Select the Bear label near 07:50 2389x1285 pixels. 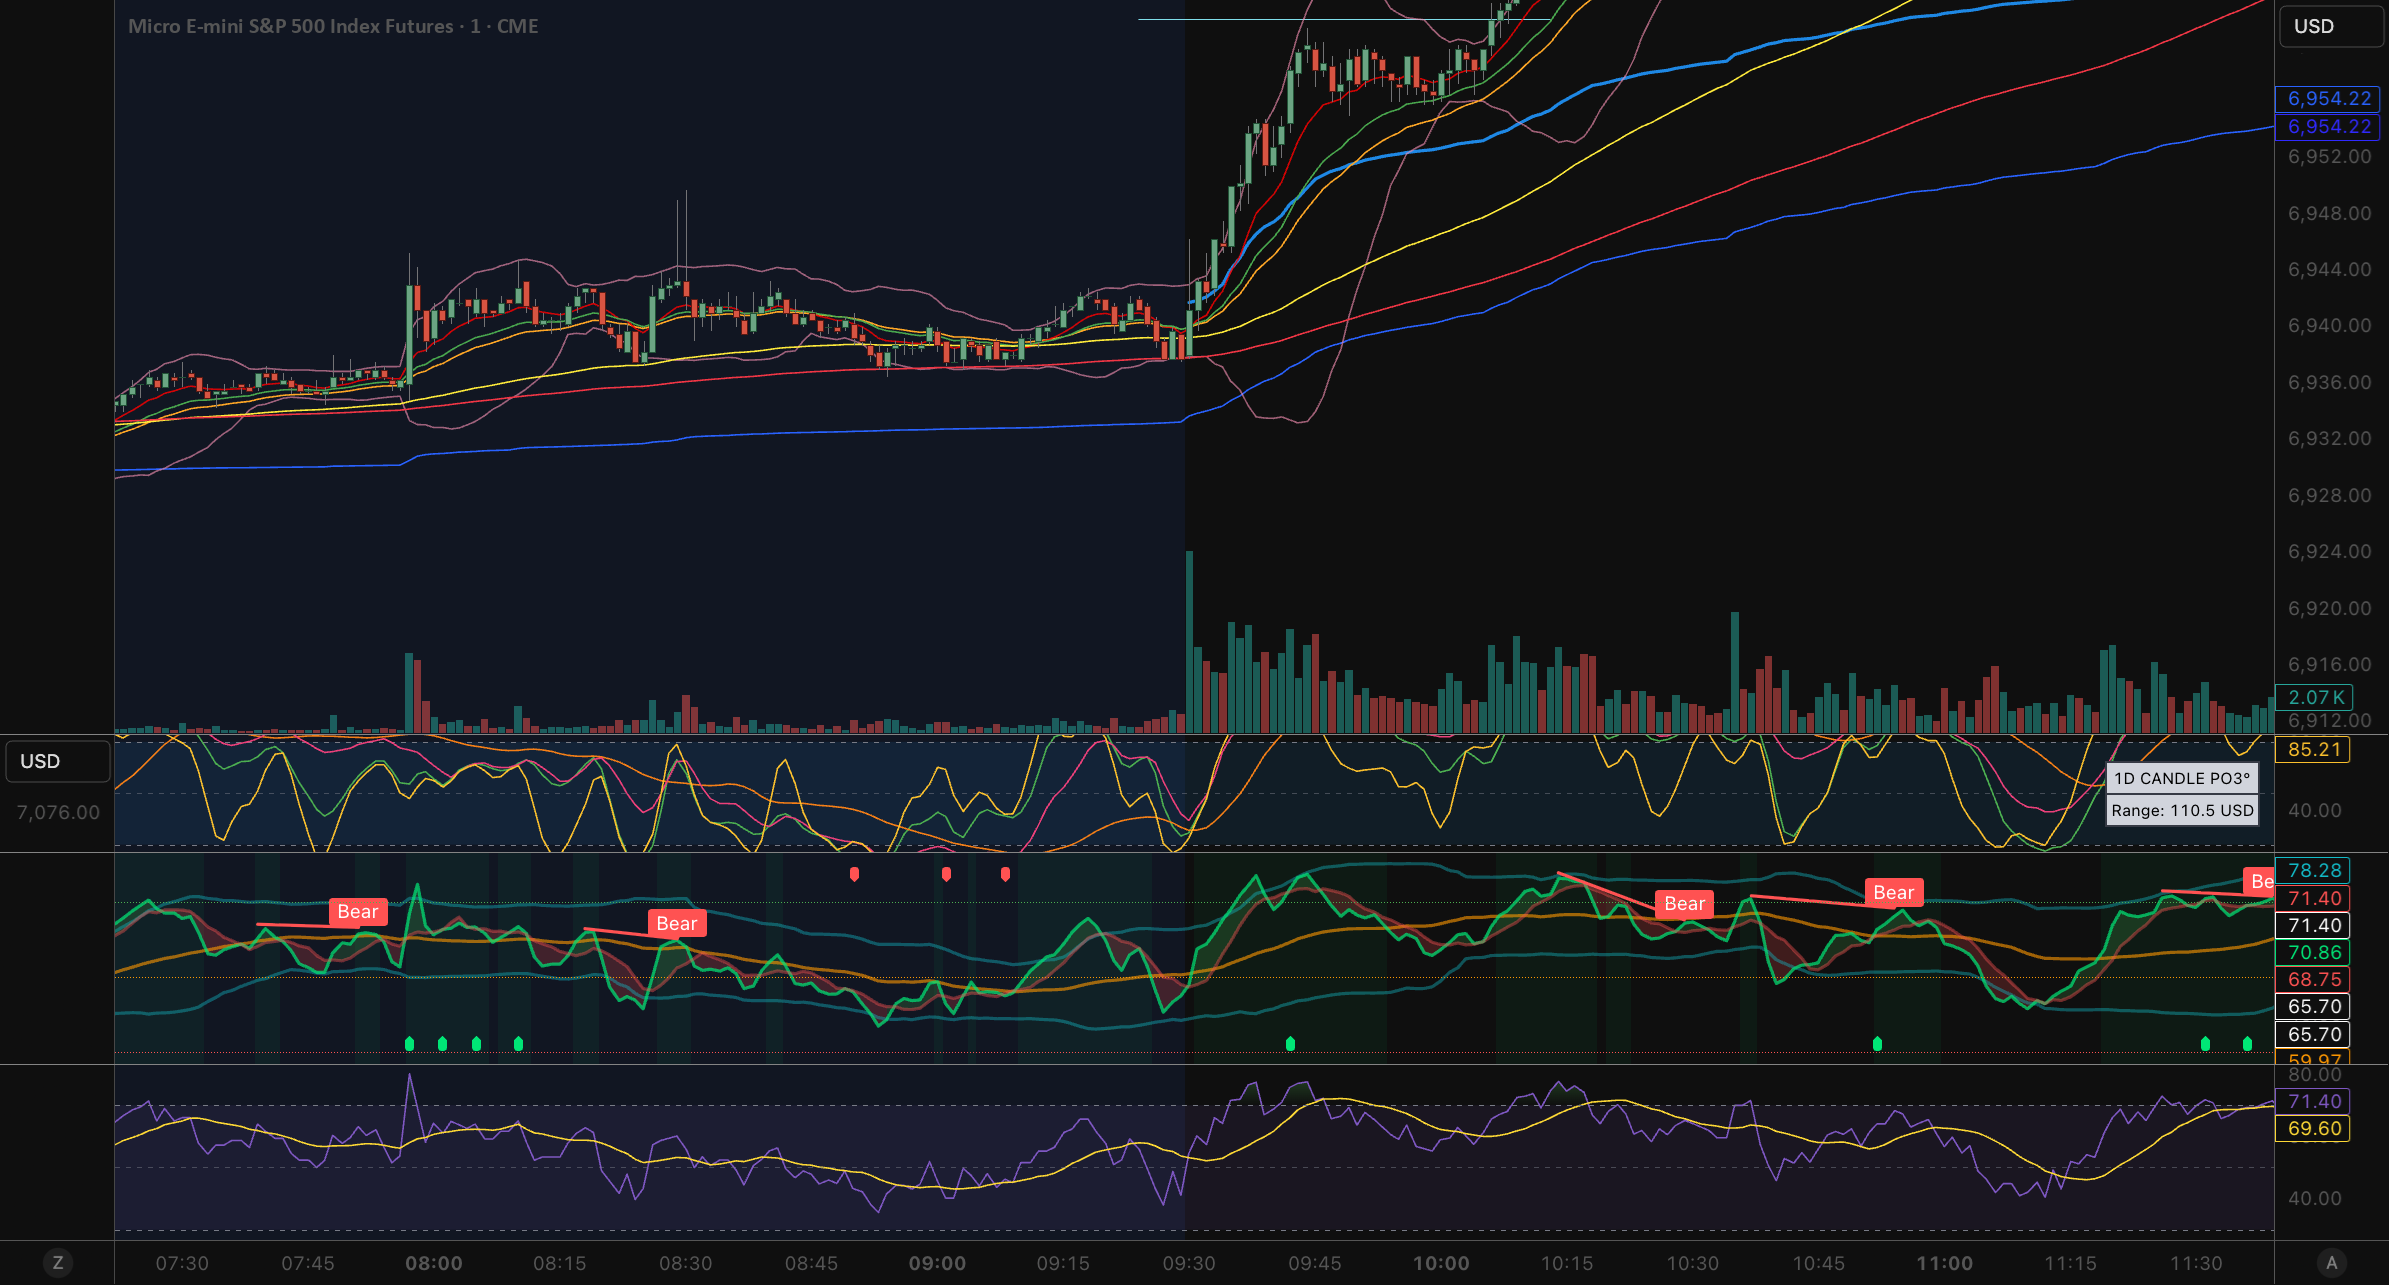(358, 912)
